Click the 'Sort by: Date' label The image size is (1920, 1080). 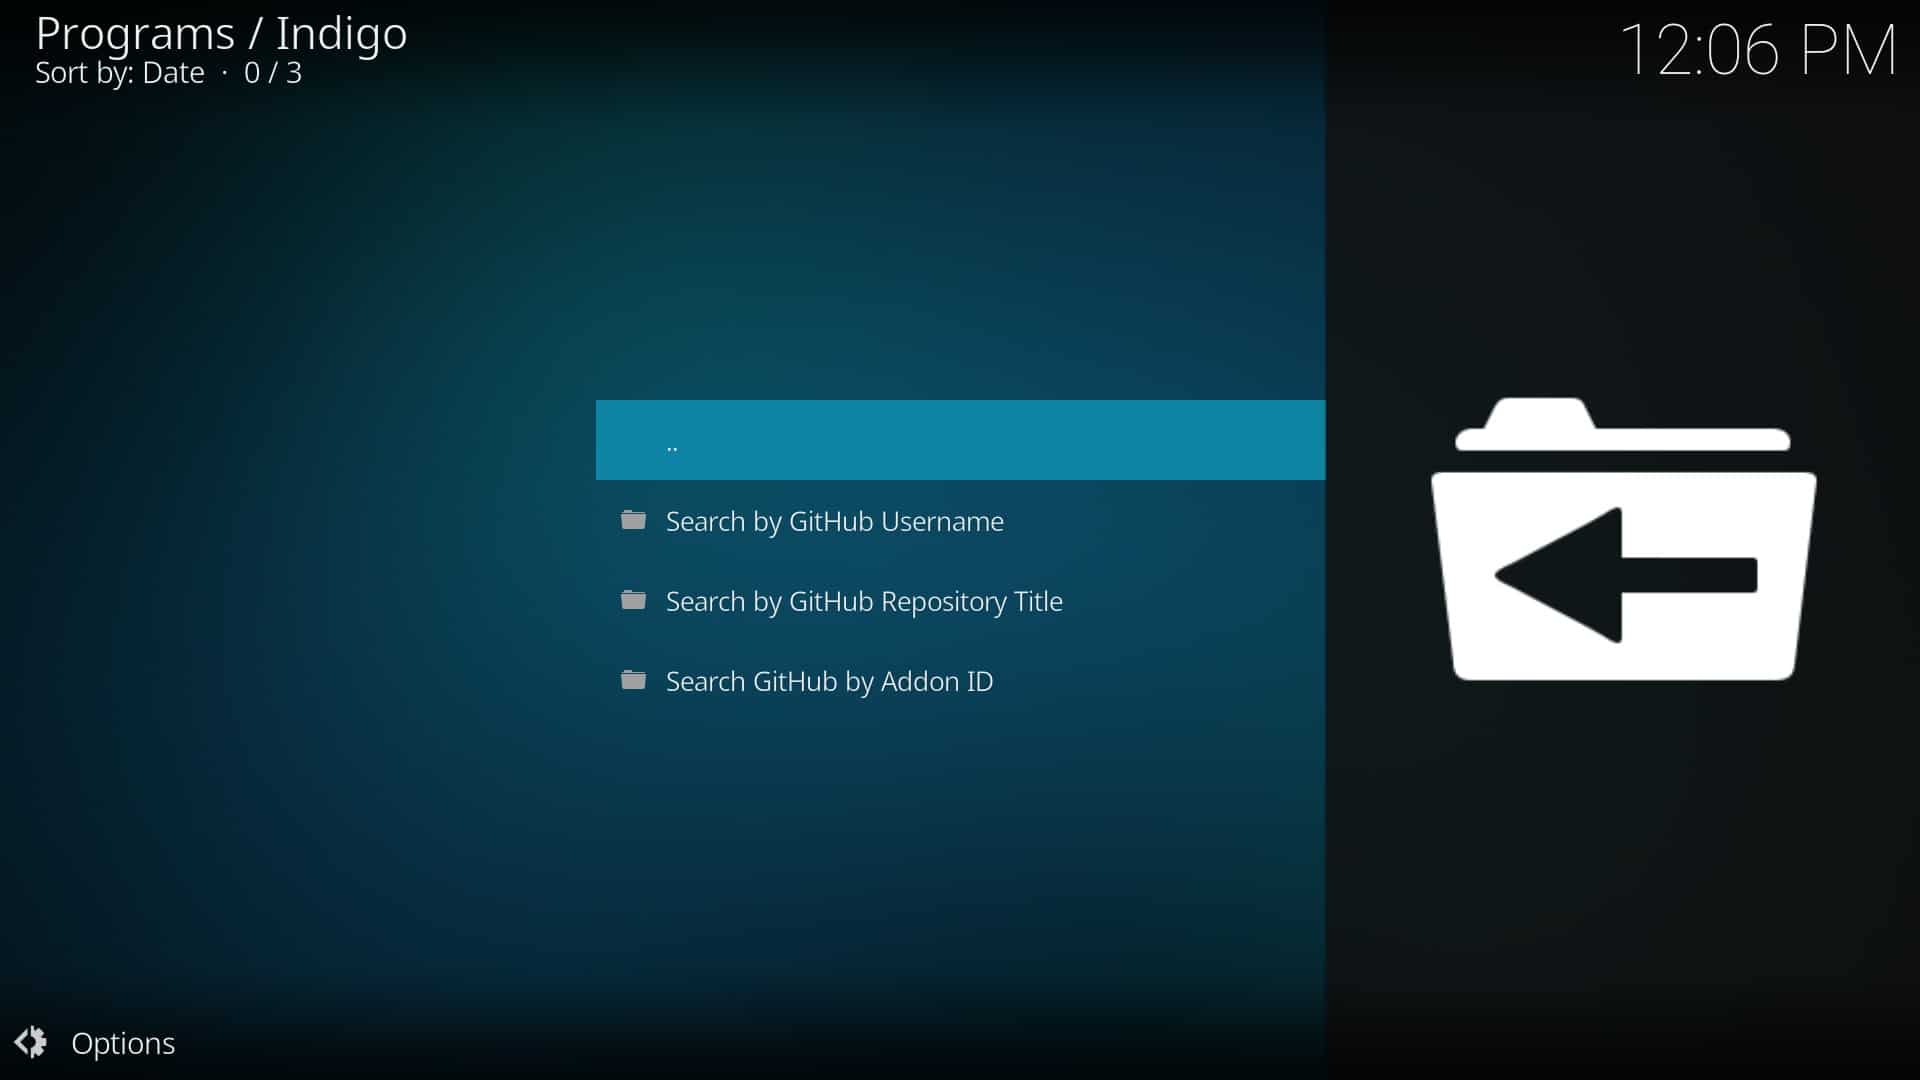click(120, 73)
